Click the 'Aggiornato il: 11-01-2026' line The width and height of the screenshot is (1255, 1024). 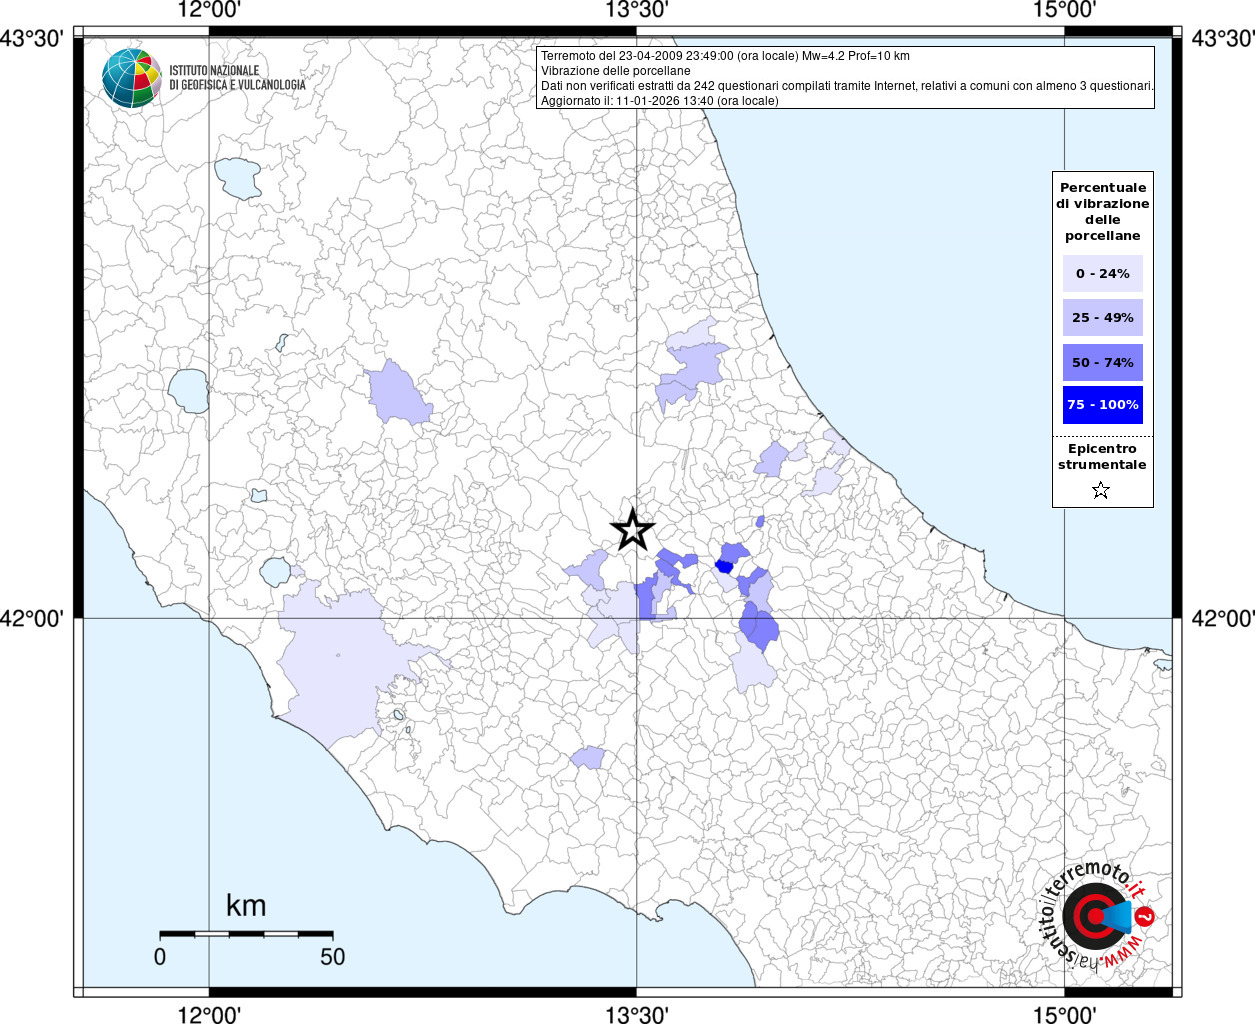pyautogui.click(x=659, y=101)
